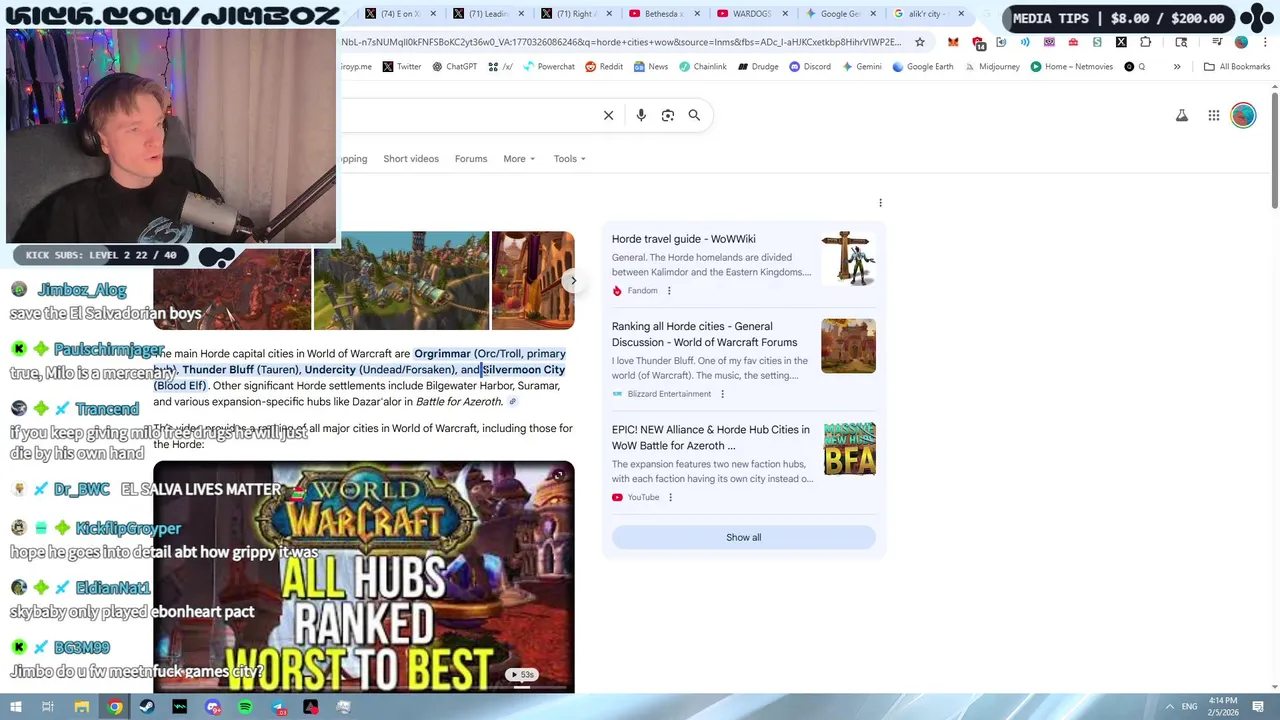Open the Drudge bookmark

tap(758, 67)
